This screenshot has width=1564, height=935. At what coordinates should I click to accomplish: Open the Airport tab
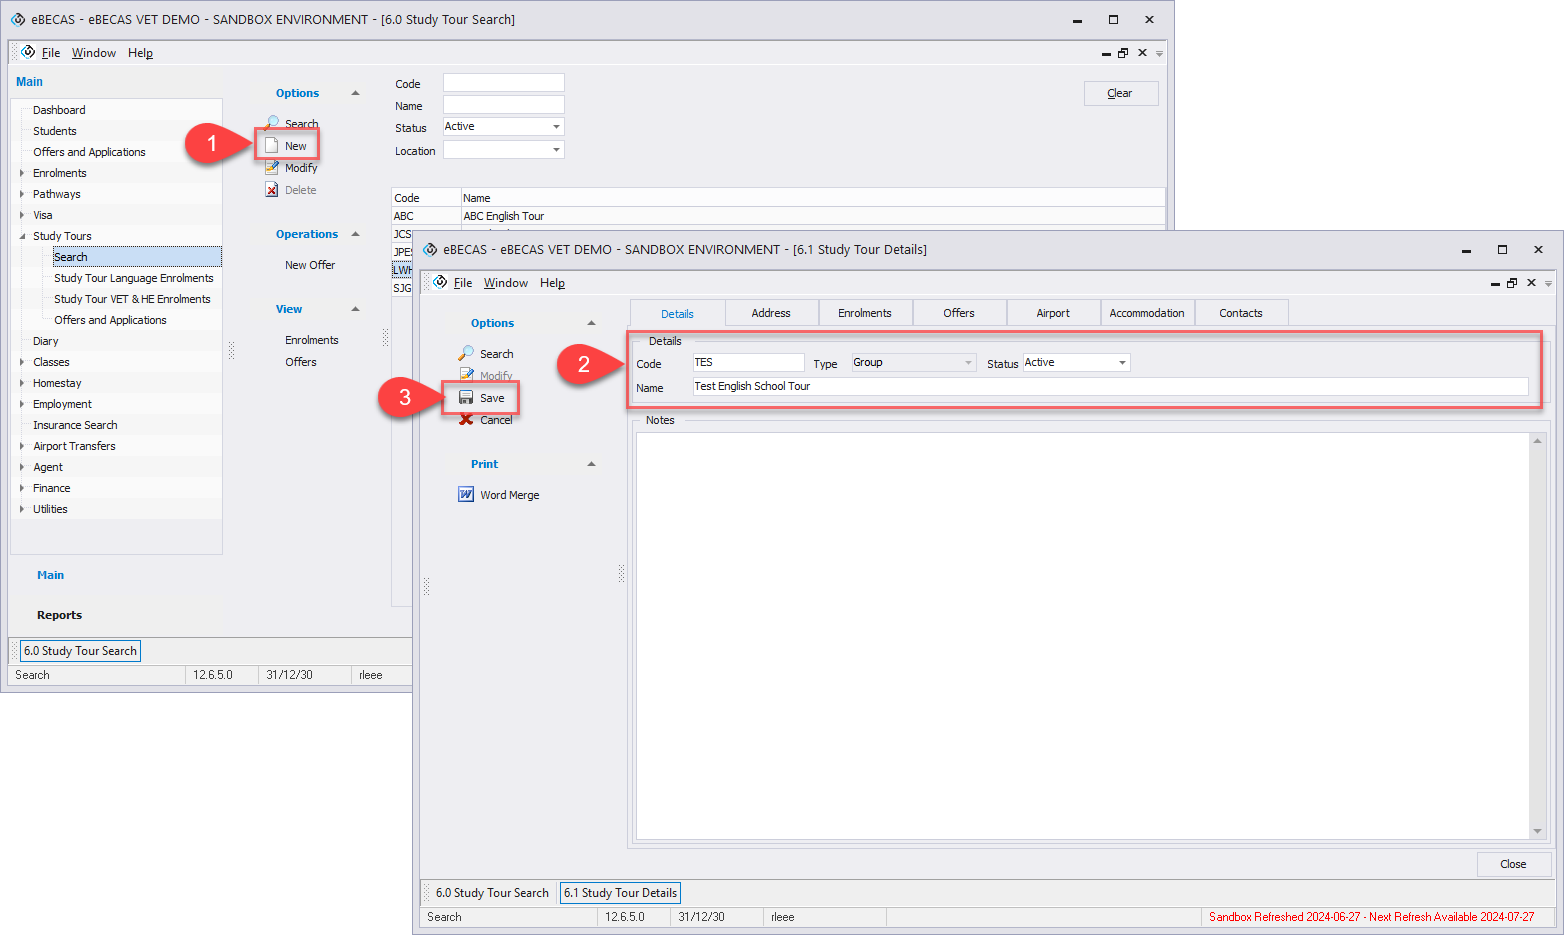[x=1052, y=313]
